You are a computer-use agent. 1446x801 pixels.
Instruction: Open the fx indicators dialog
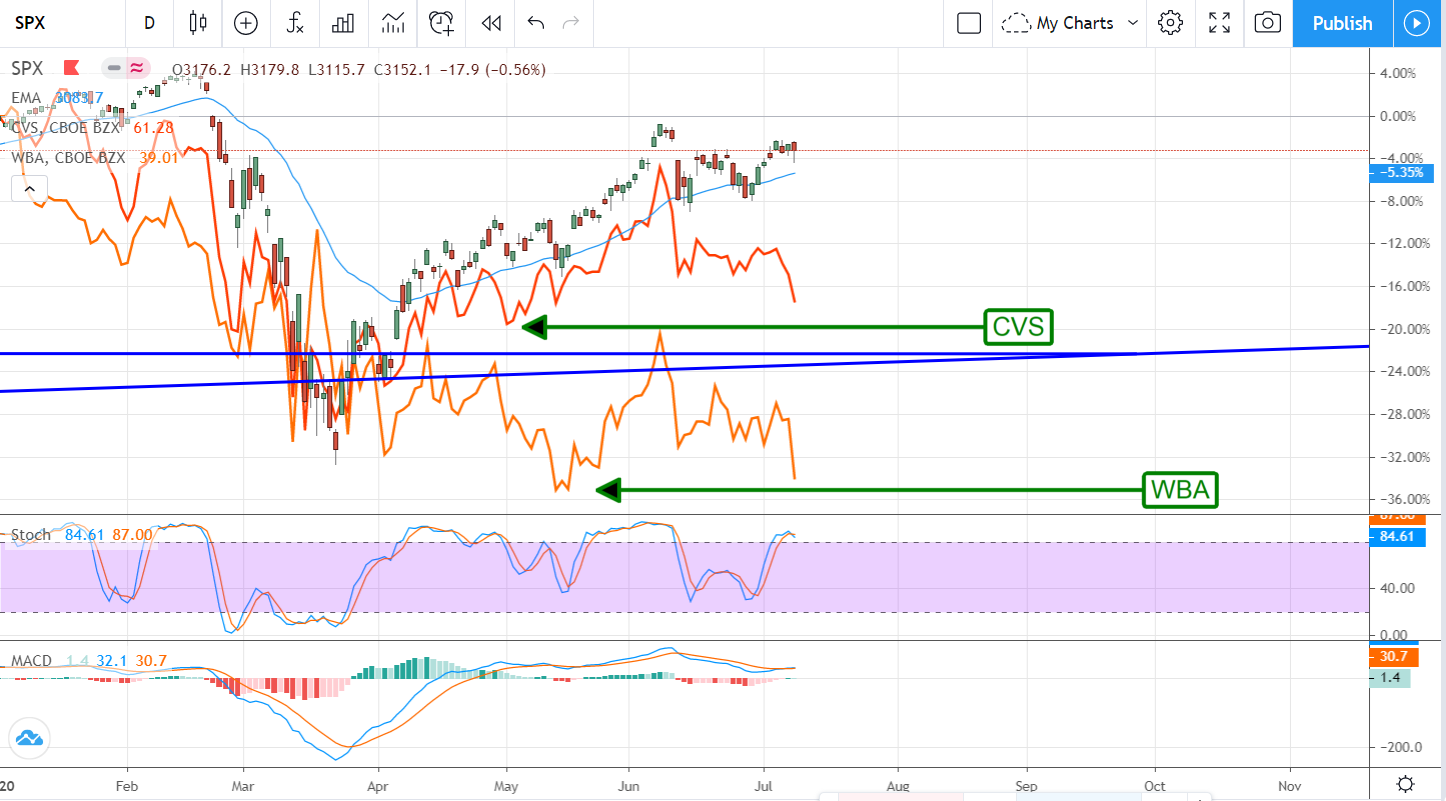coord(295,23)
